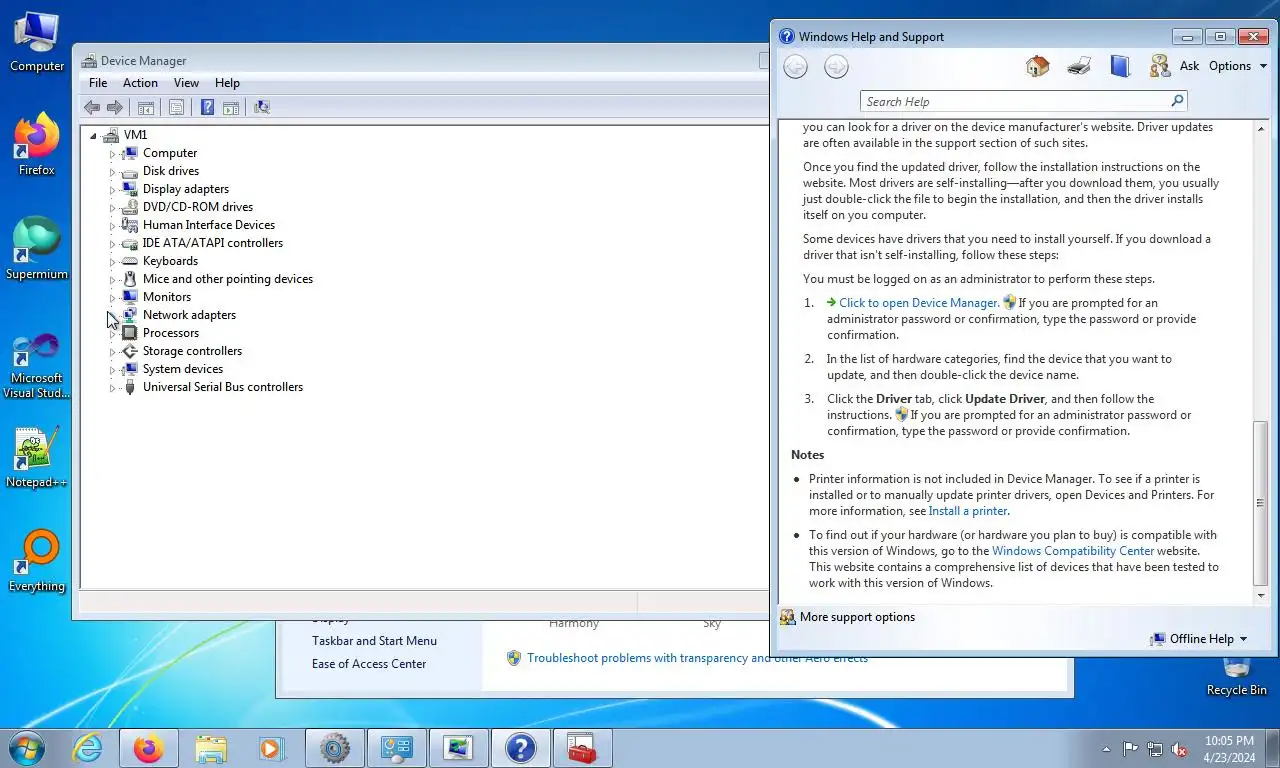Select Computer category in device tree
The width and height of the screenshot is (1280, 768).
(x=170, y=153)
